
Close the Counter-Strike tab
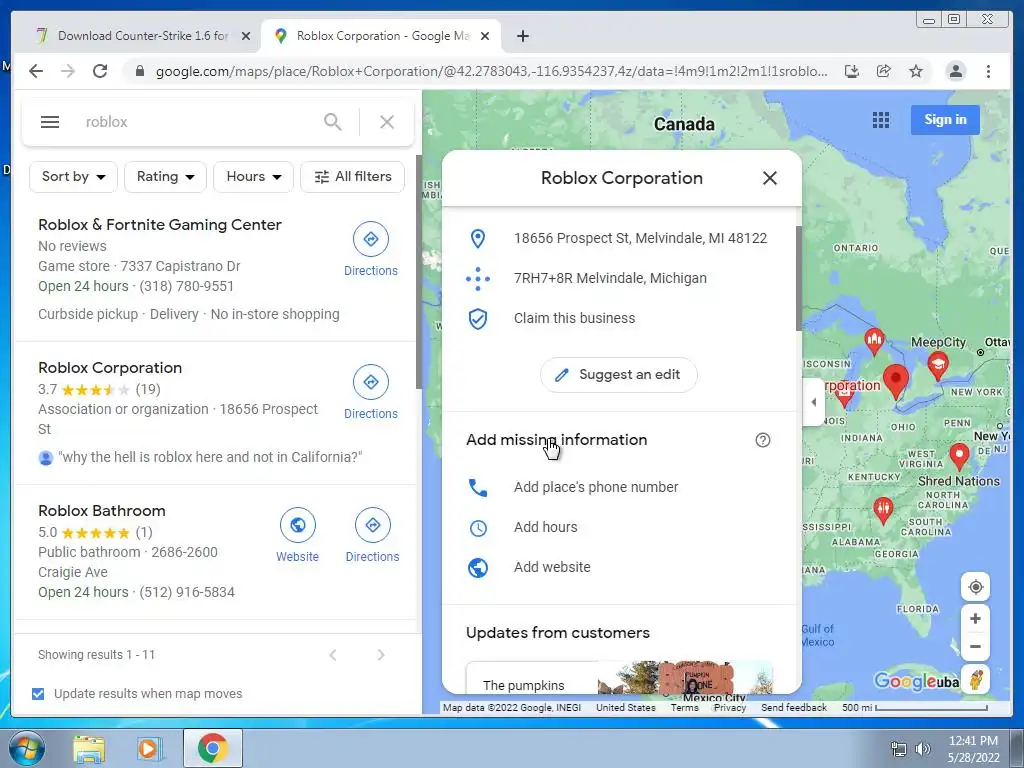click(246, 36)
